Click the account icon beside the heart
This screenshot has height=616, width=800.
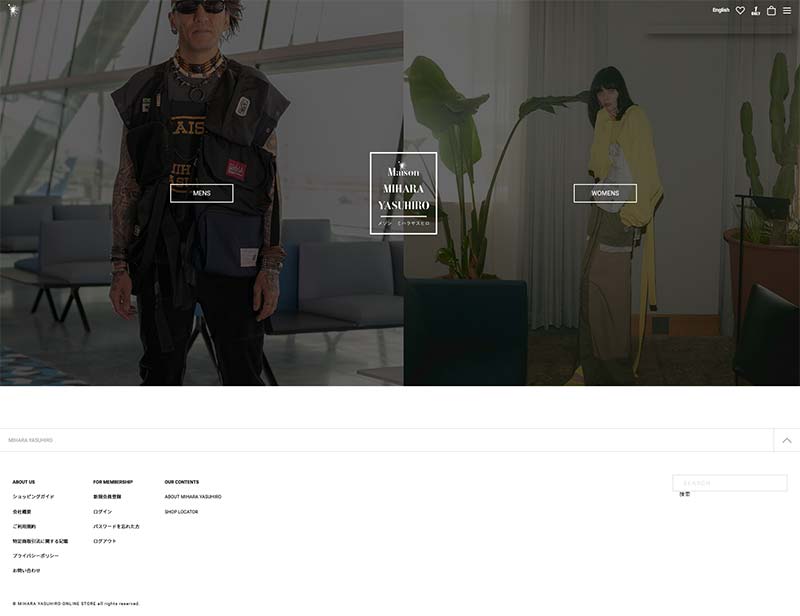click(x=756, y=11)
